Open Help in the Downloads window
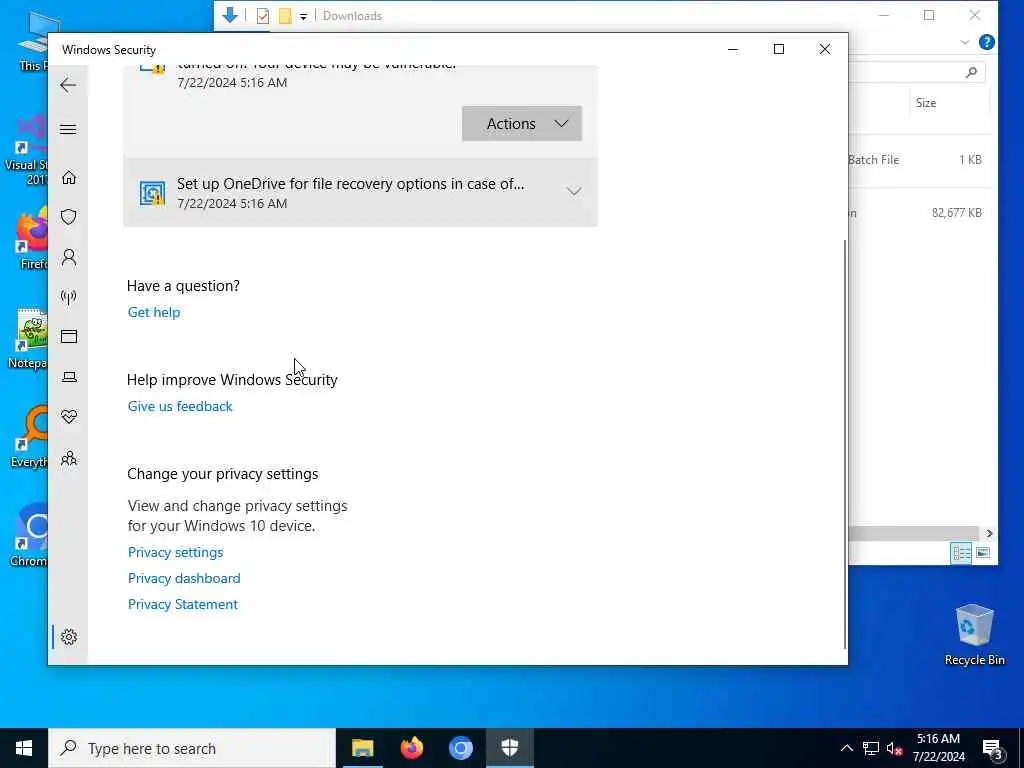The image size is (1024, 768). (987, 42)
